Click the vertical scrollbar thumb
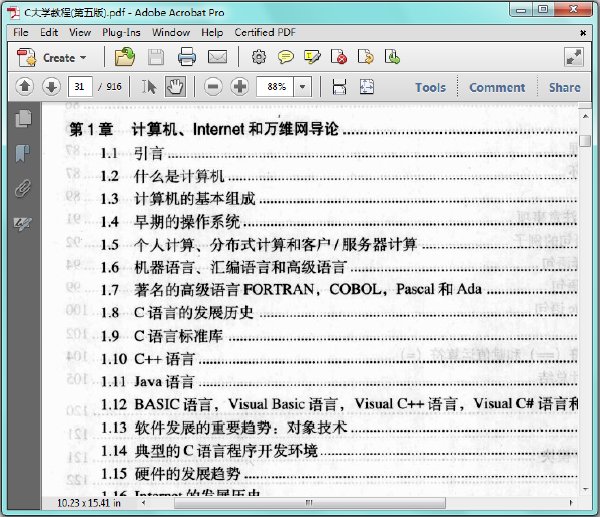600x517 pixels. [585, 140]
